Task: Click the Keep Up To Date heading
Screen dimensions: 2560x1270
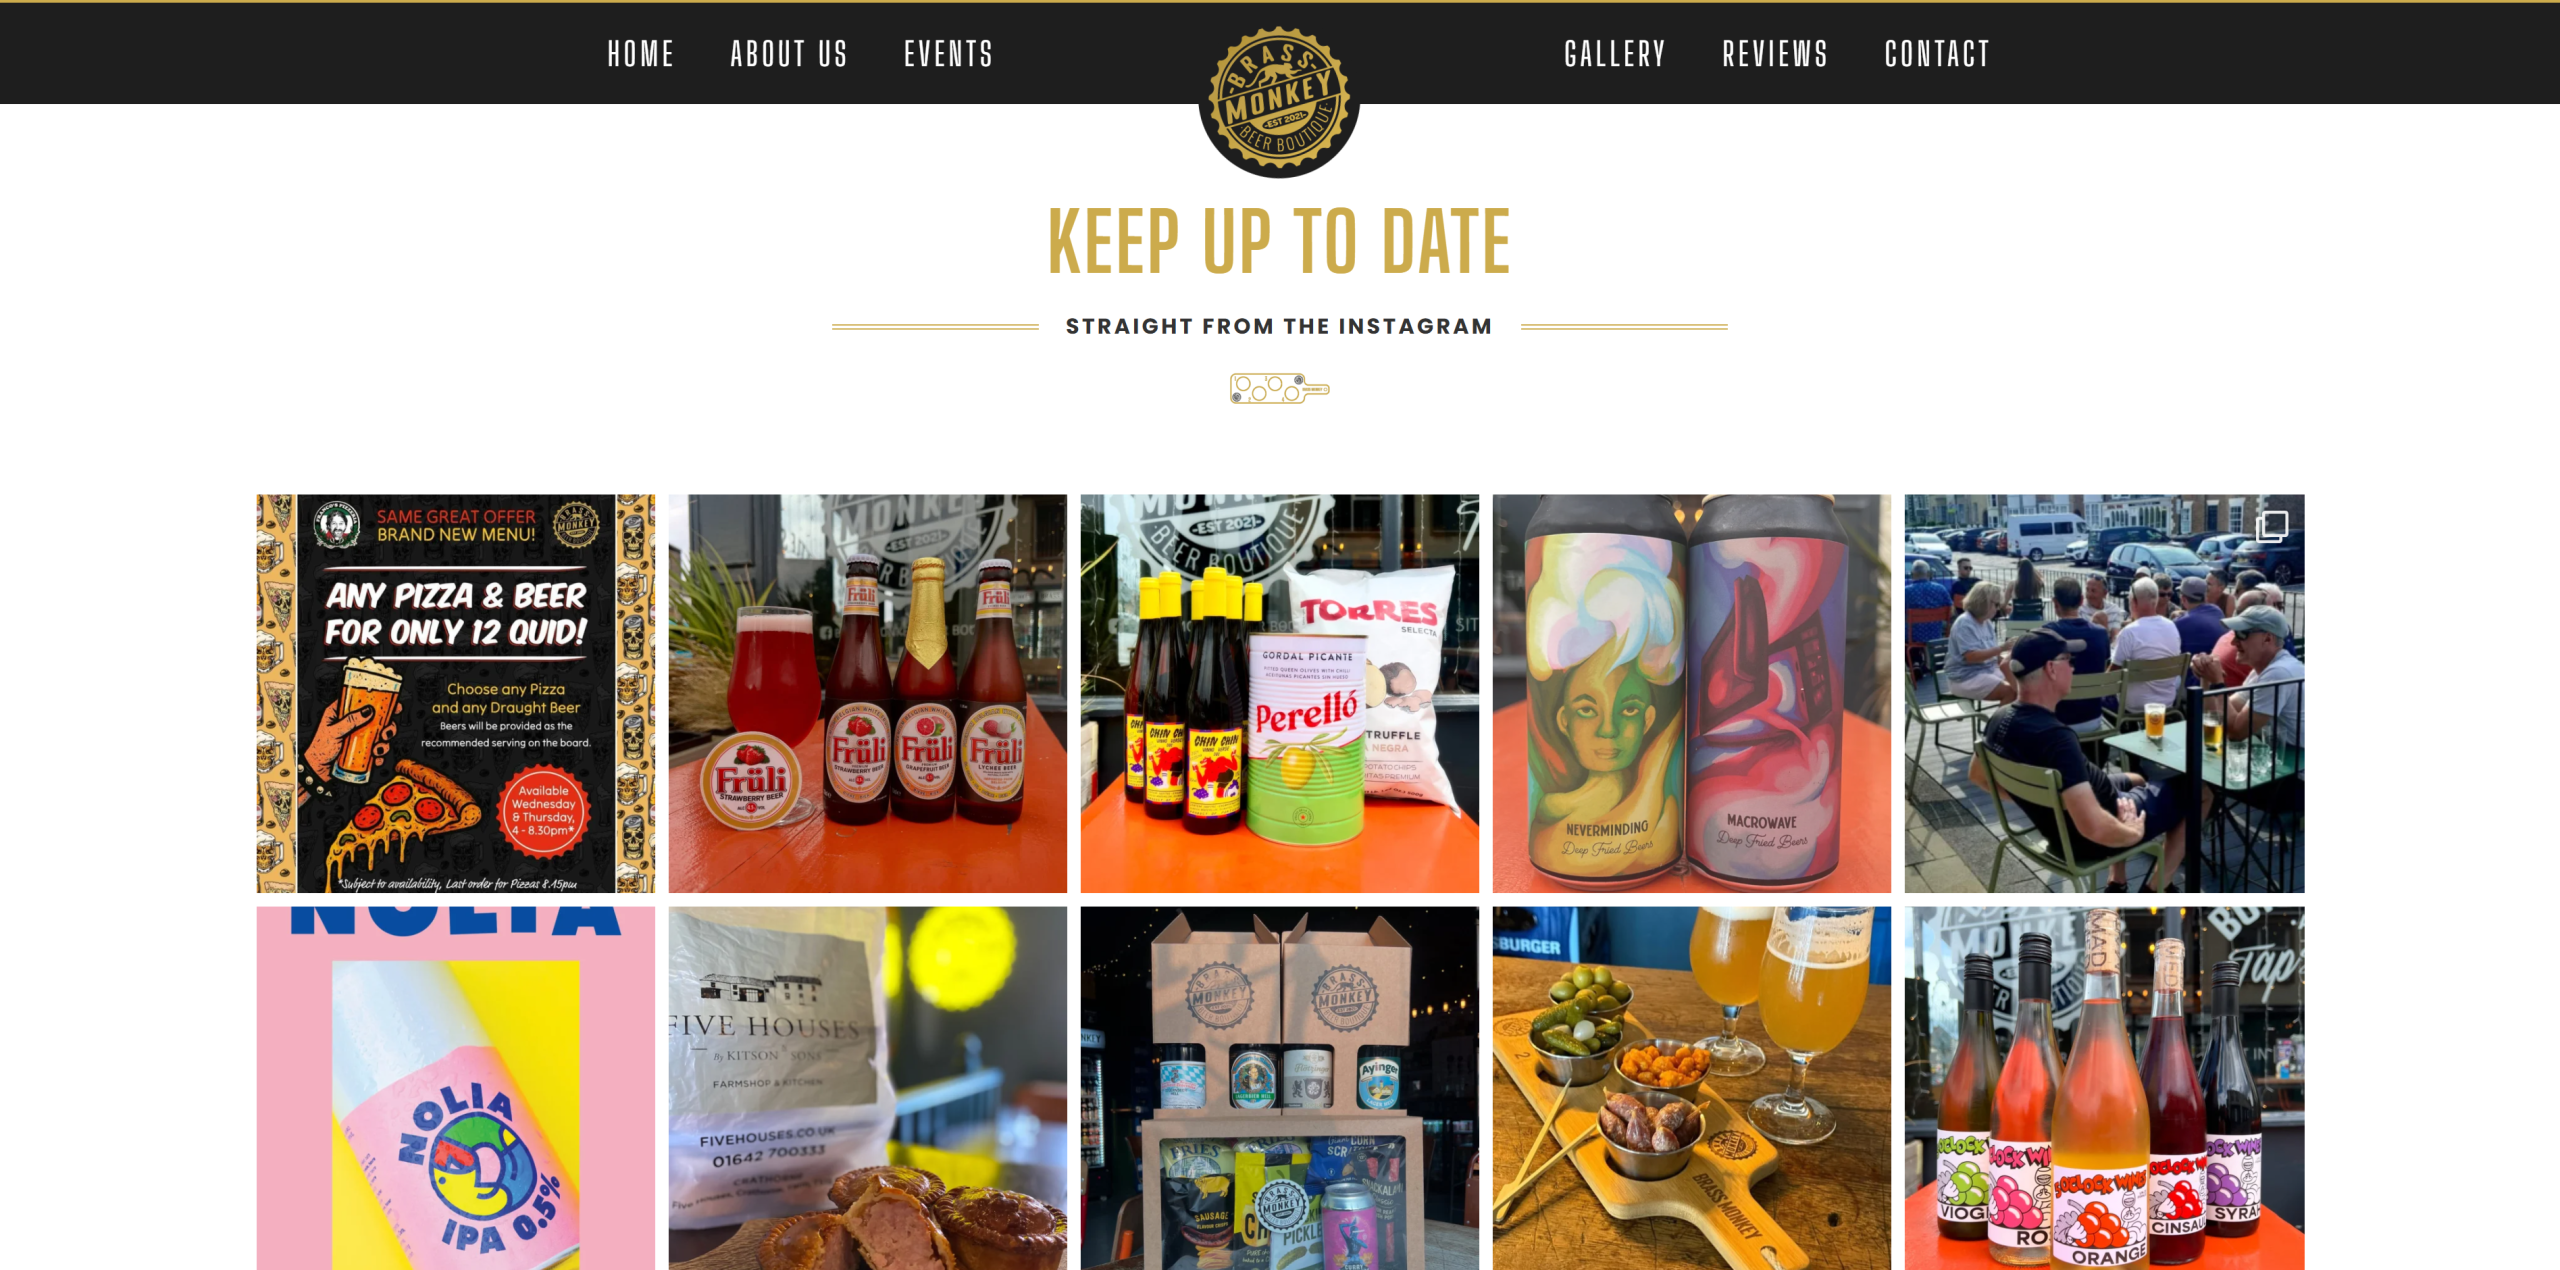Action: [1279, 241]
